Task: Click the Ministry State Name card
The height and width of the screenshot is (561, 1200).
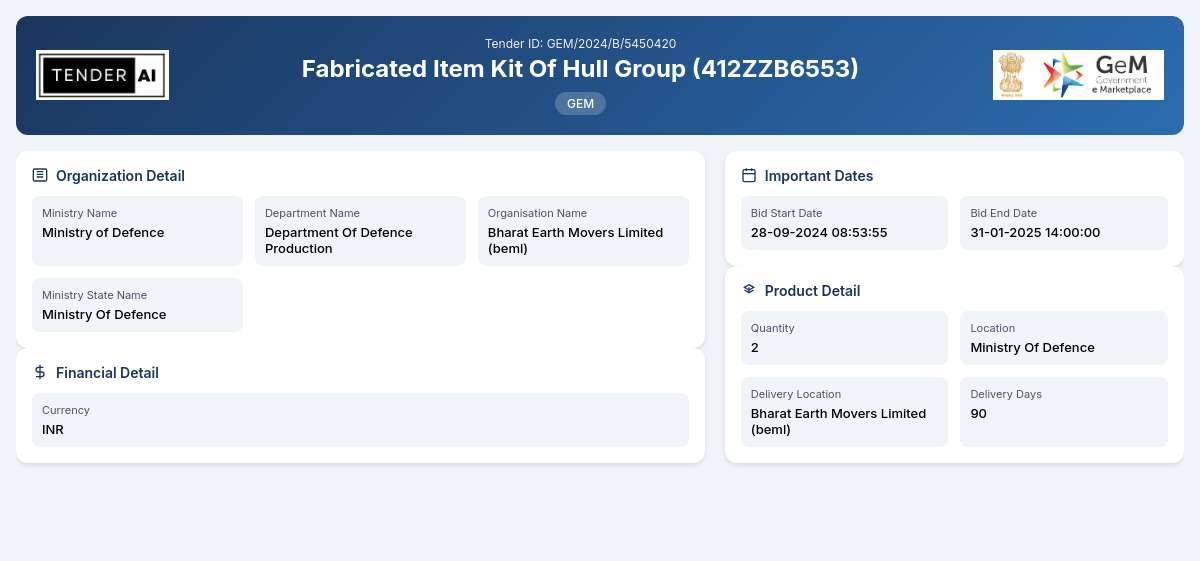Action: tap(137, 305)
